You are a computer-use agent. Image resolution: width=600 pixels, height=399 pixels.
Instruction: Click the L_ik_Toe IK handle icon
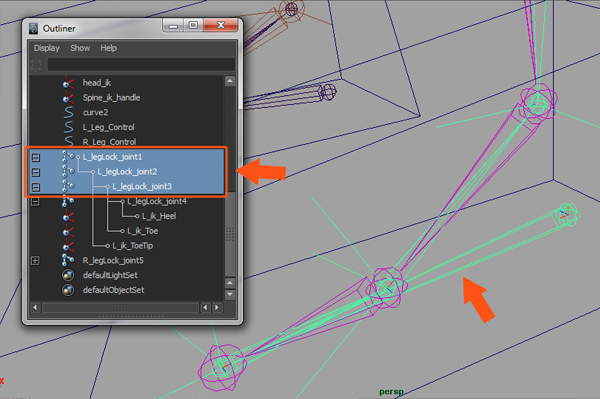68,231
